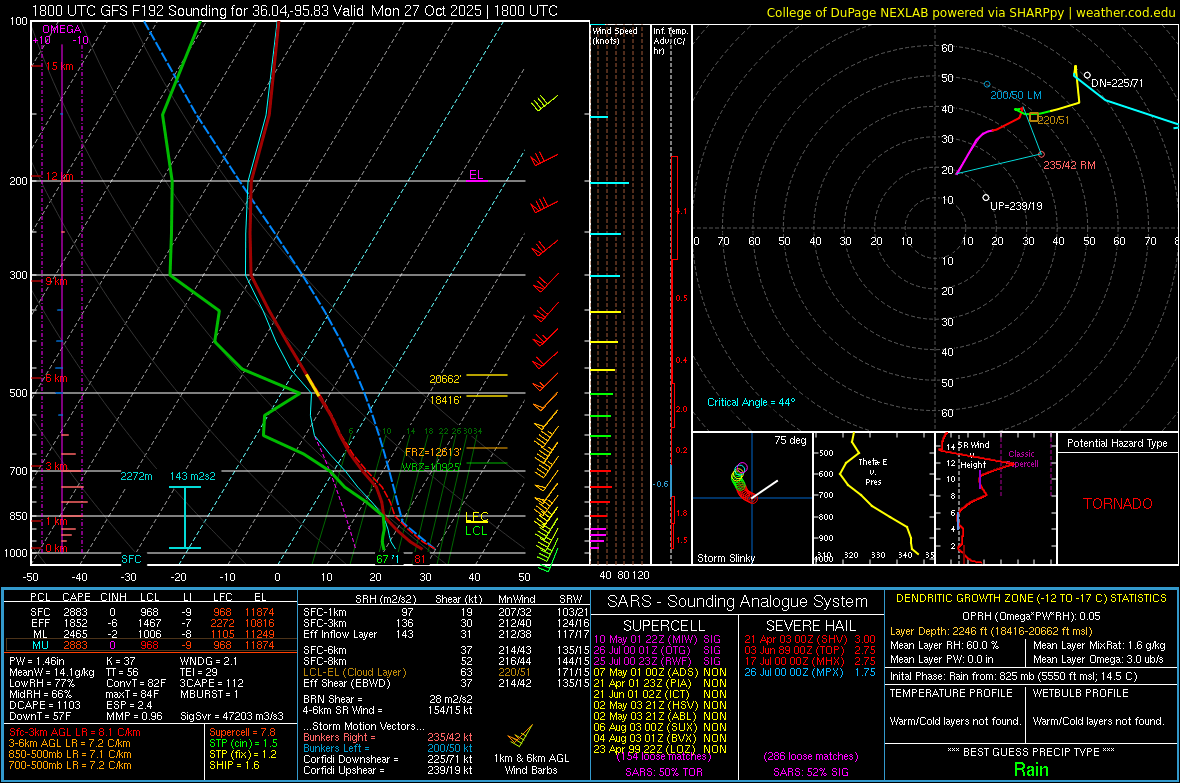Click the green LCL level label
Screen dimensions: 1180x783
tap(476, 531)
